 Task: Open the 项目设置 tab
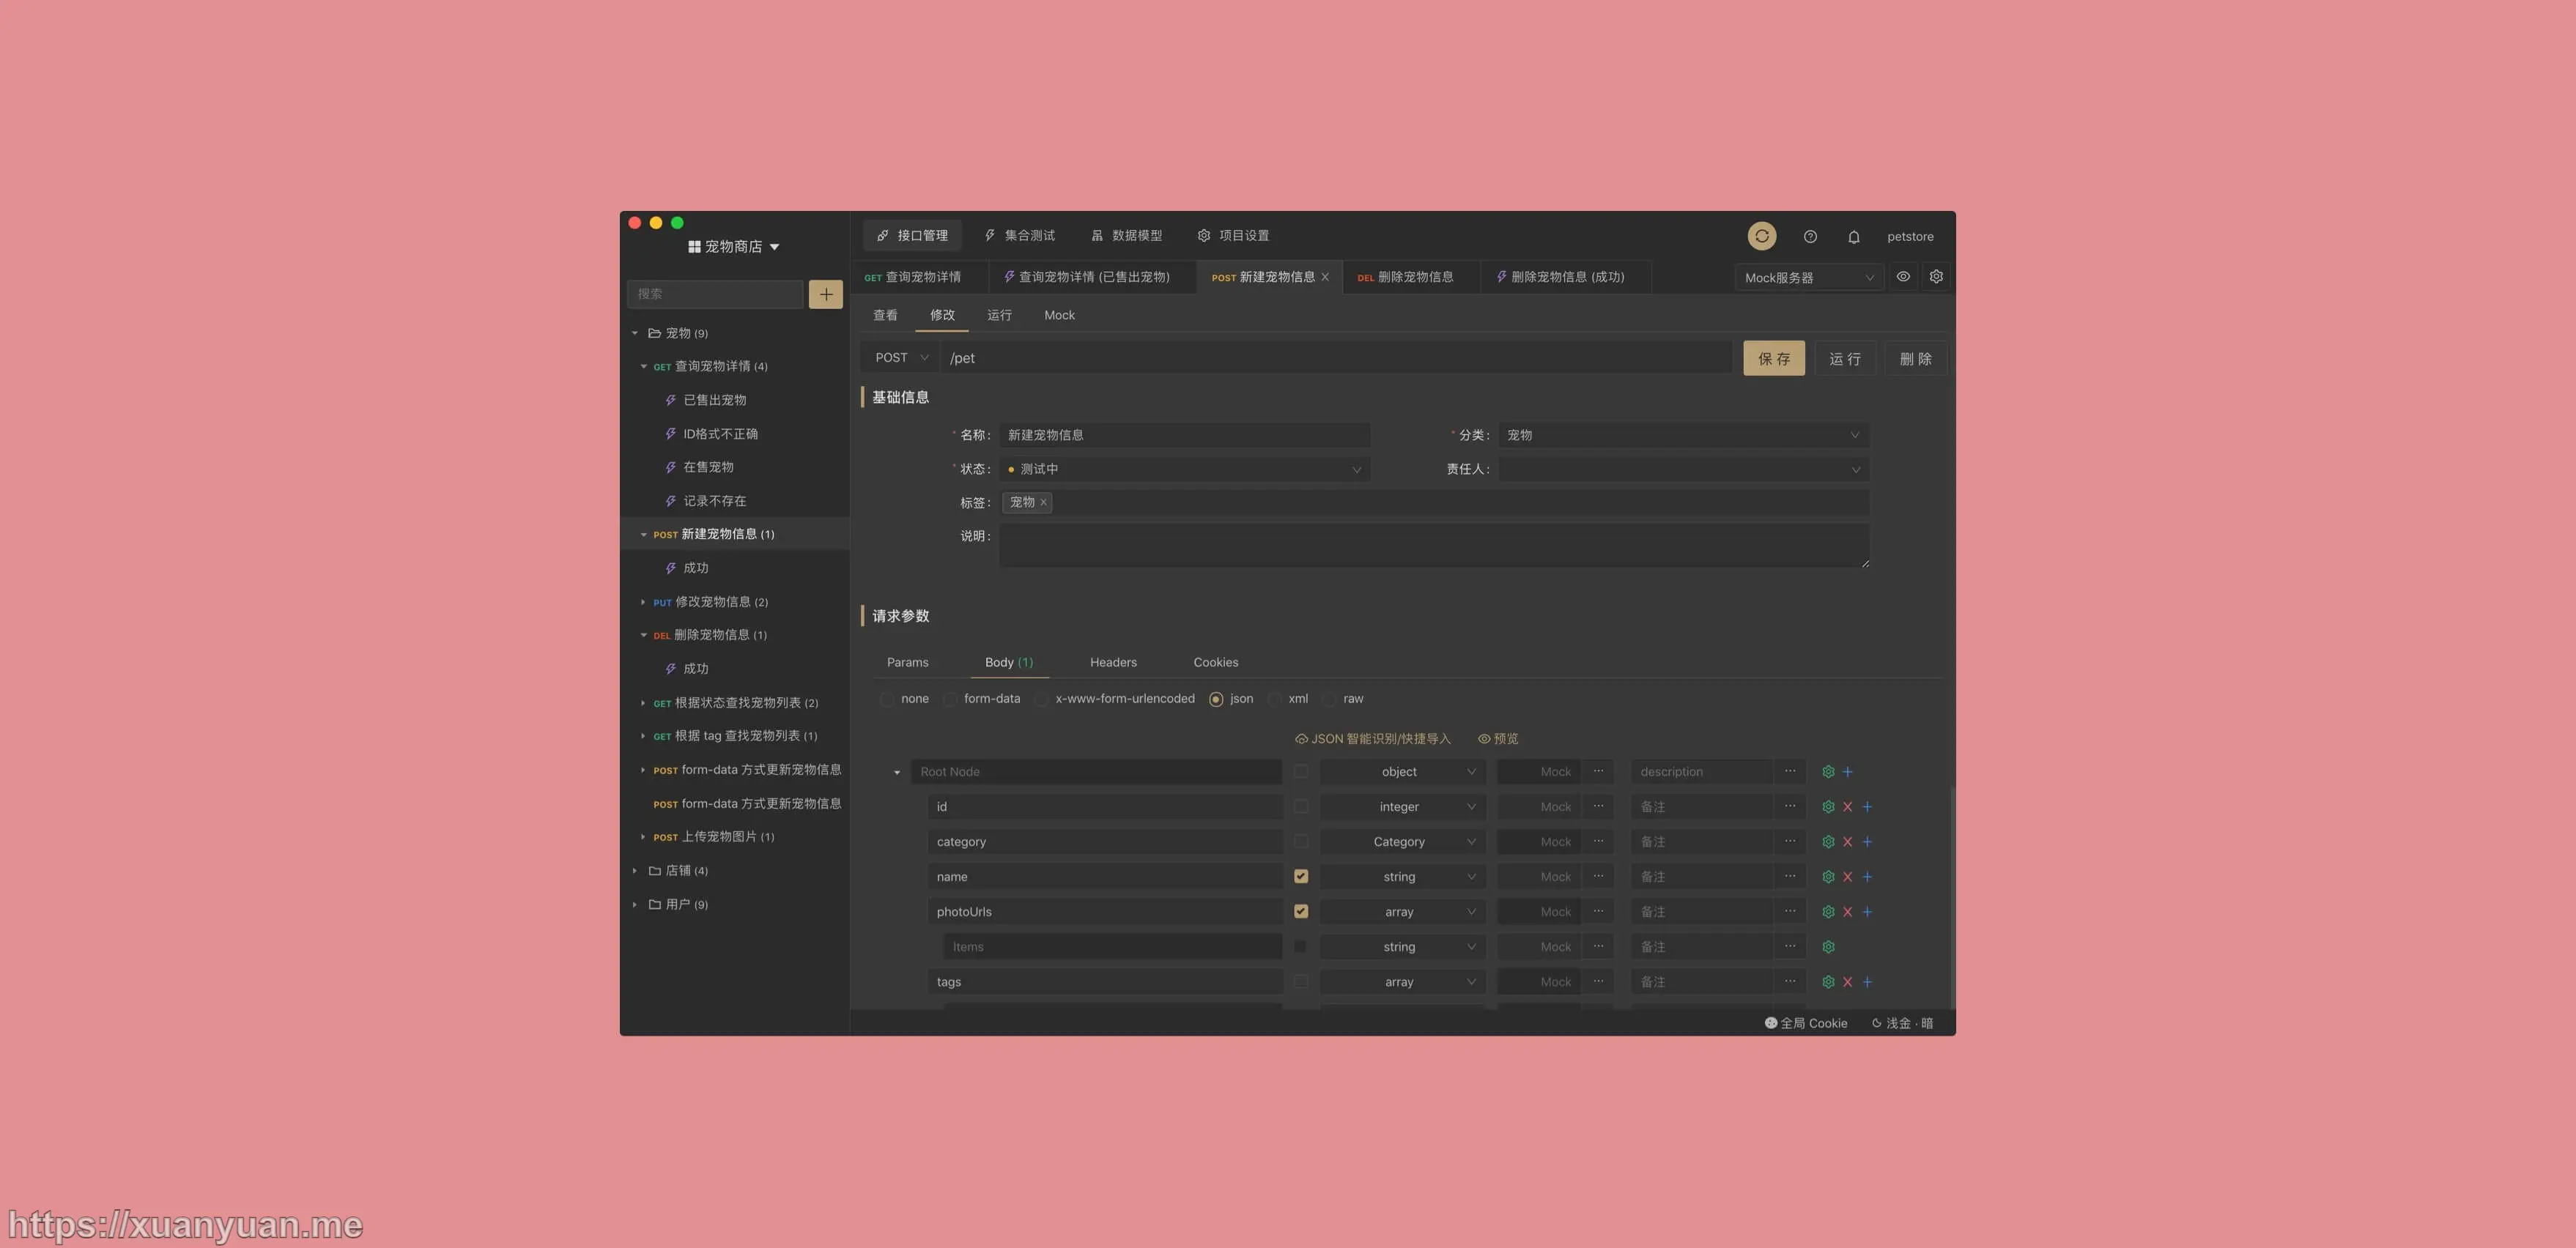click(x=1233, y=236)
